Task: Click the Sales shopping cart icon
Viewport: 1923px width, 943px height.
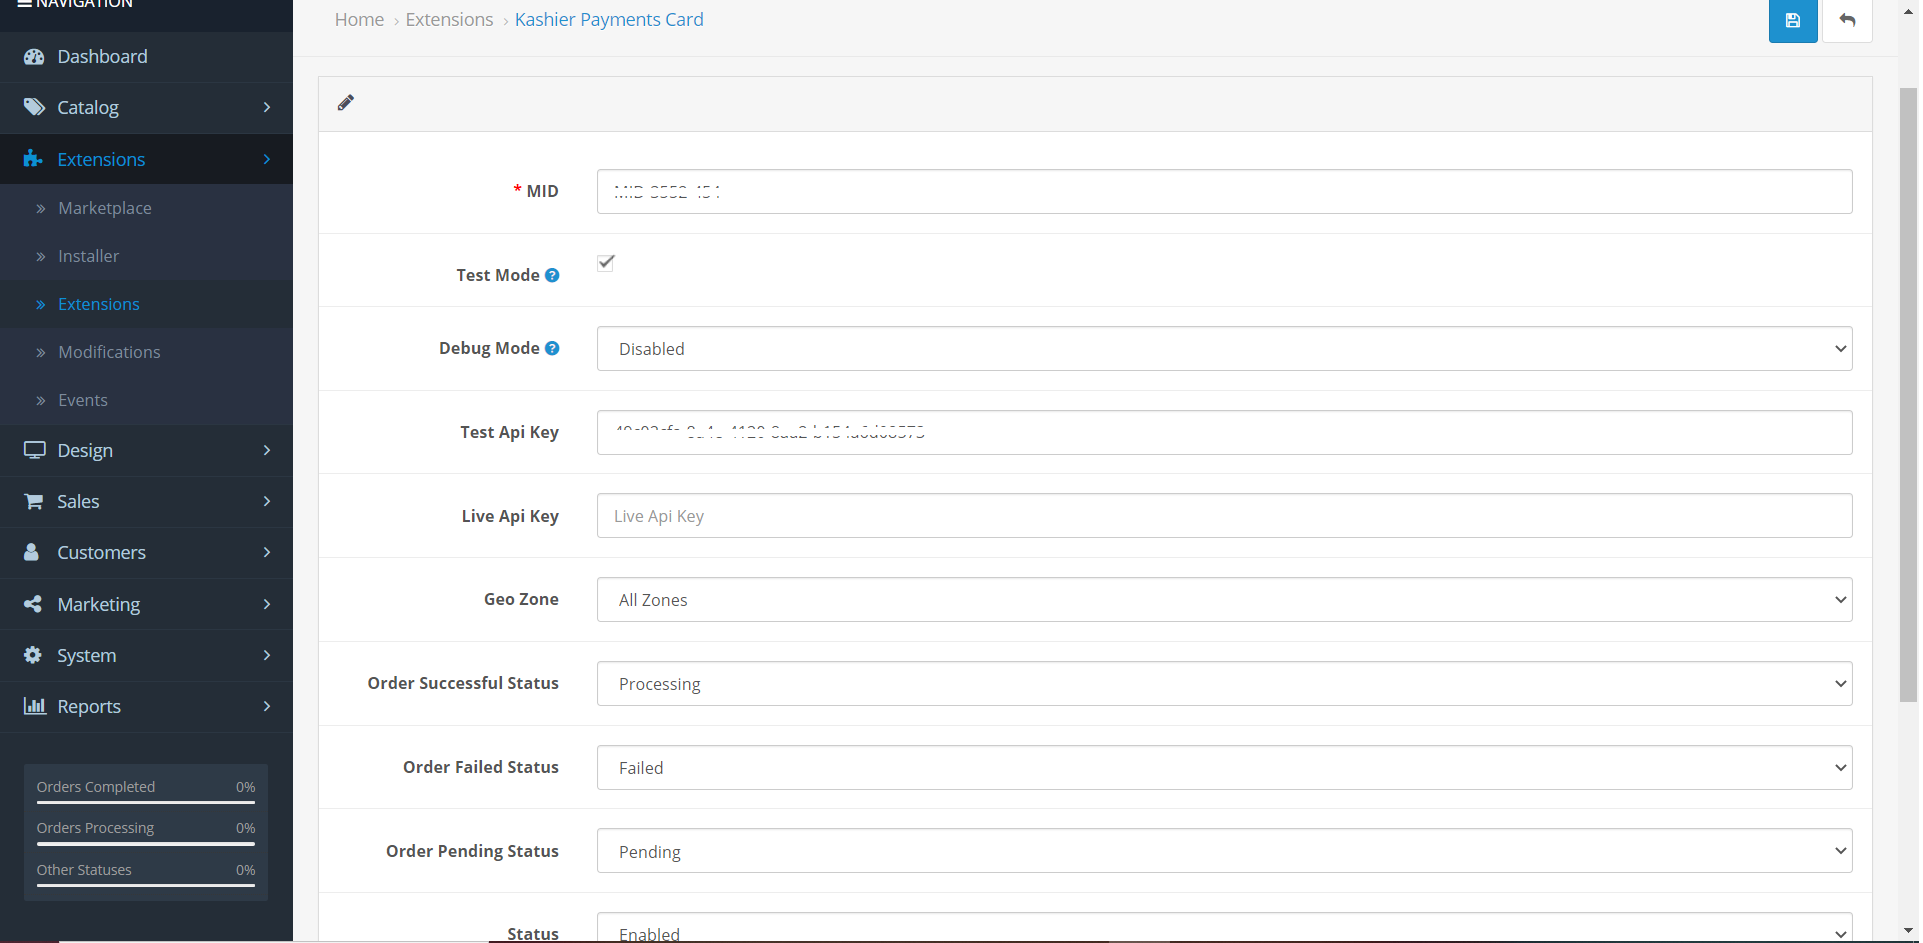Action: [33, 501]
